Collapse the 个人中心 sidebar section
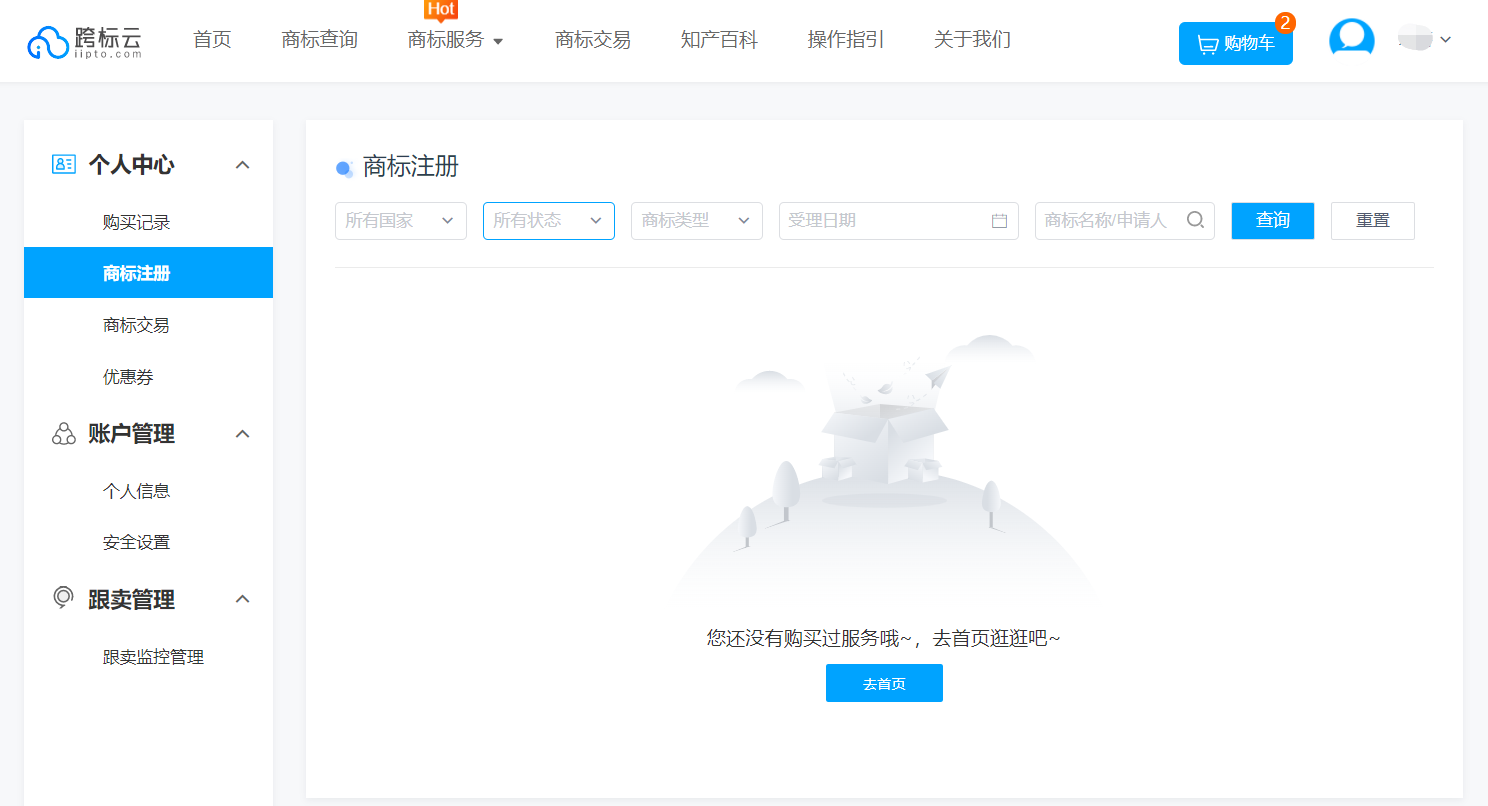Viewport: 1488px width, 806px height. click(242, 164)
